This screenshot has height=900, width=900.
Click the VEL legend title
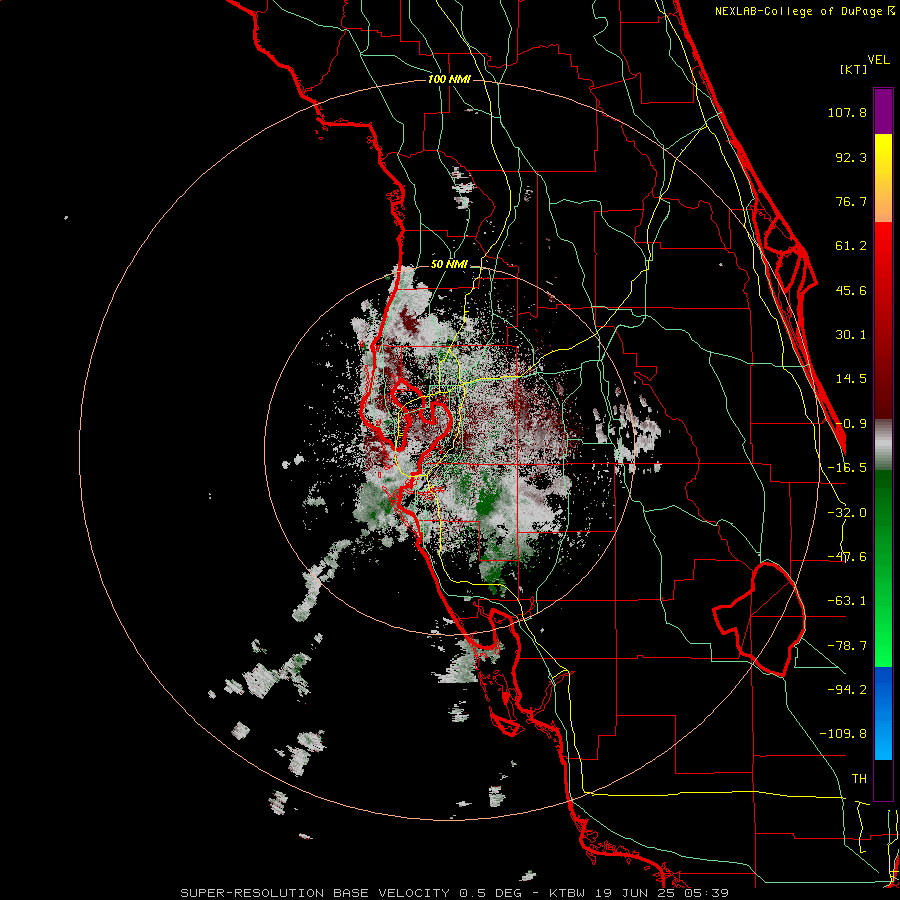879,60
